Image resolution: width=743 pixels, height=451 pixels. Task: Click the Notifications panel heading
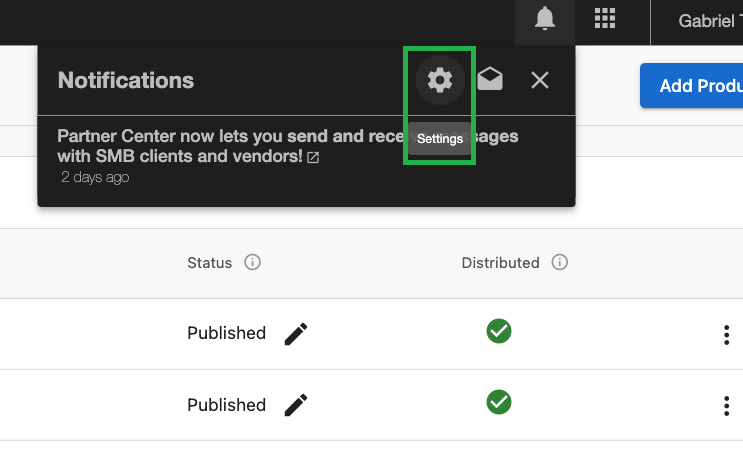click(126, 80)
